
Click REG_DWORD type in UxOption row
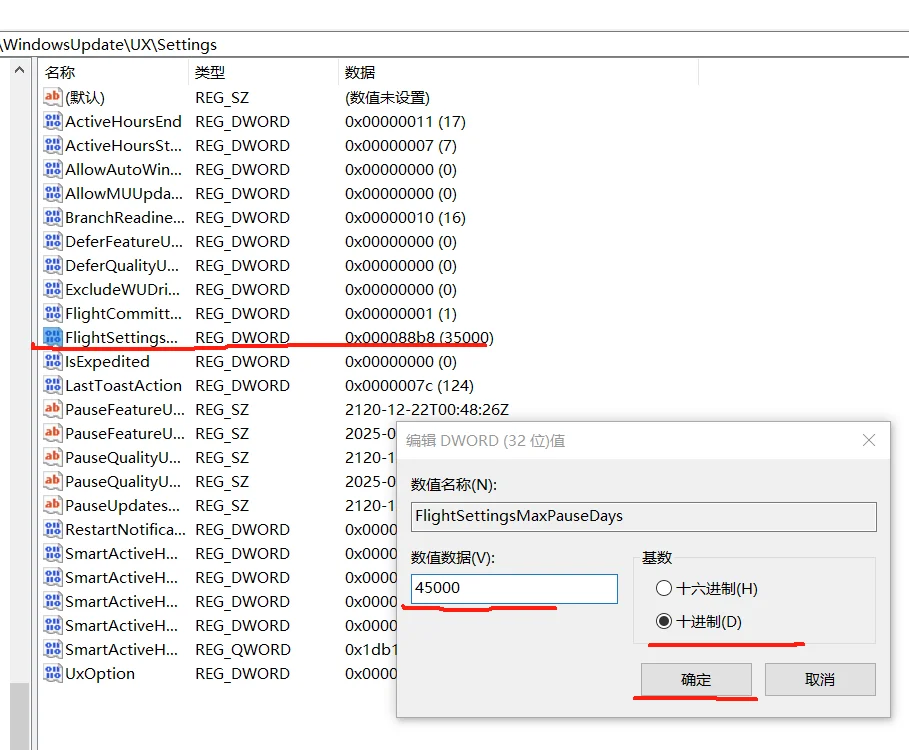pyautogui.click(x=242, y=673)
